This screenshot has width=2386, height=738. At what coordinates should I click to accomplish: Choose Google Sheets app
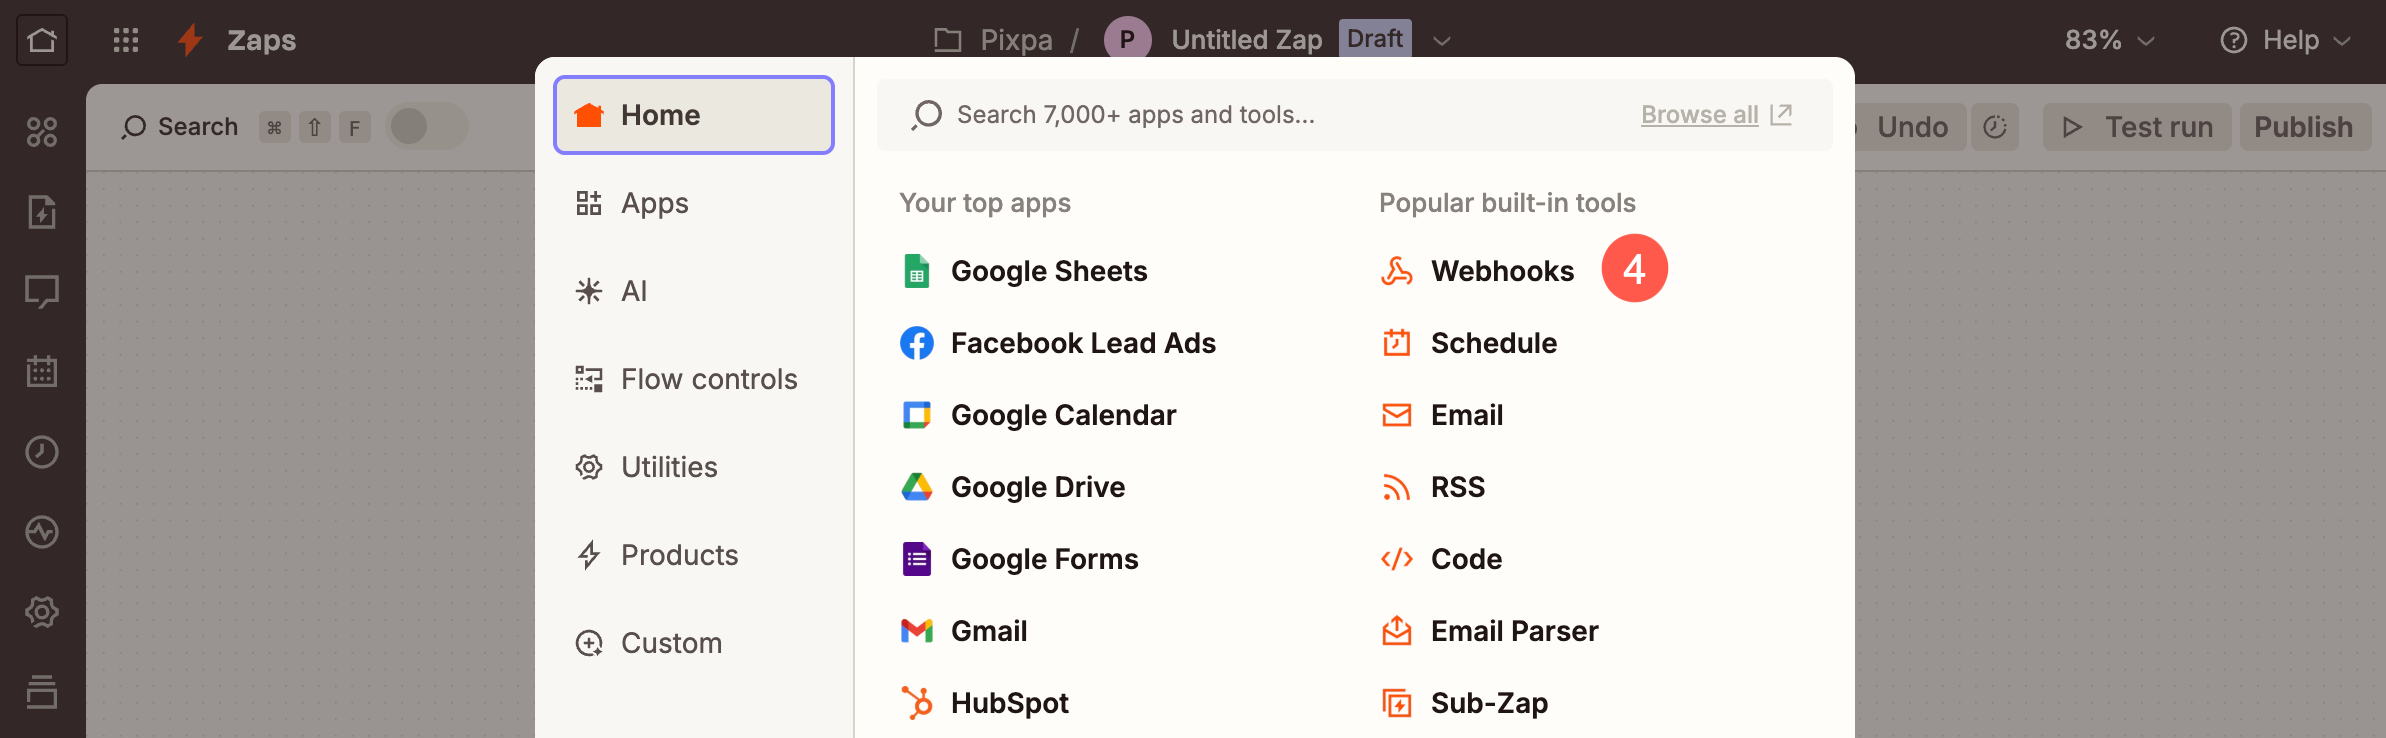[1024, 271]
